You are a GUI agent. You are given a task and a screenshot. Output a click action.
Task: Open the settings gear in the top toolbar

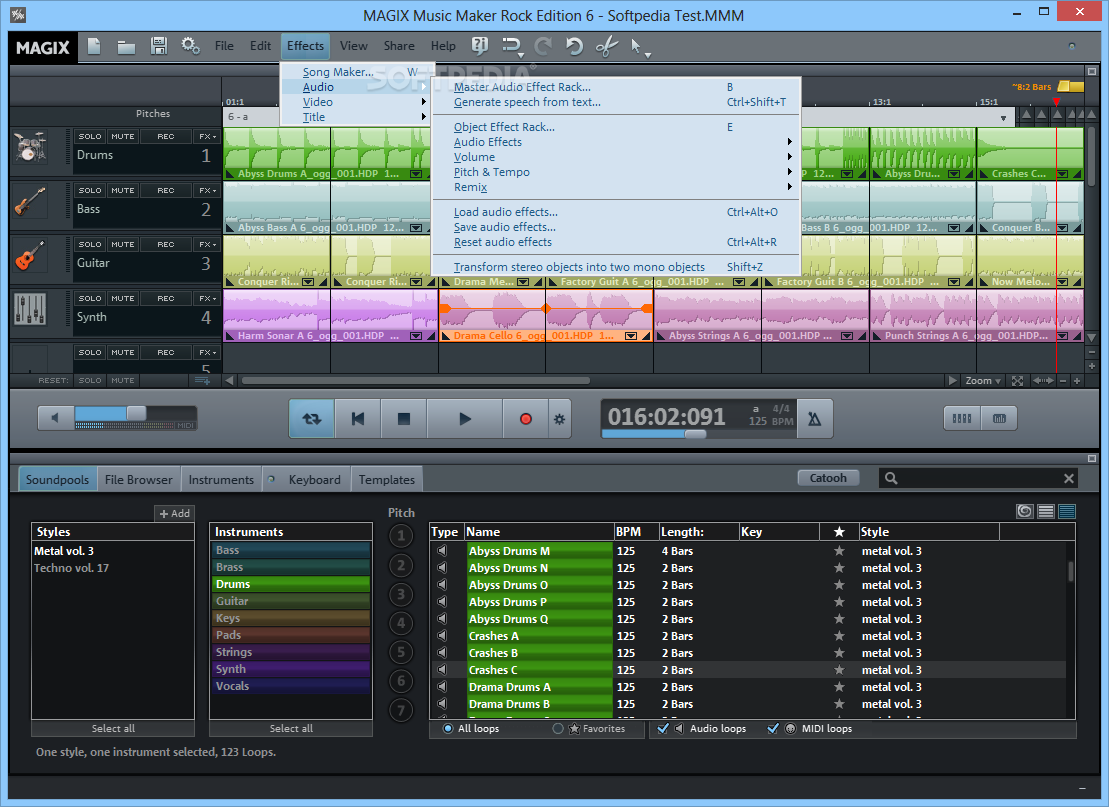tap(190, 47)
